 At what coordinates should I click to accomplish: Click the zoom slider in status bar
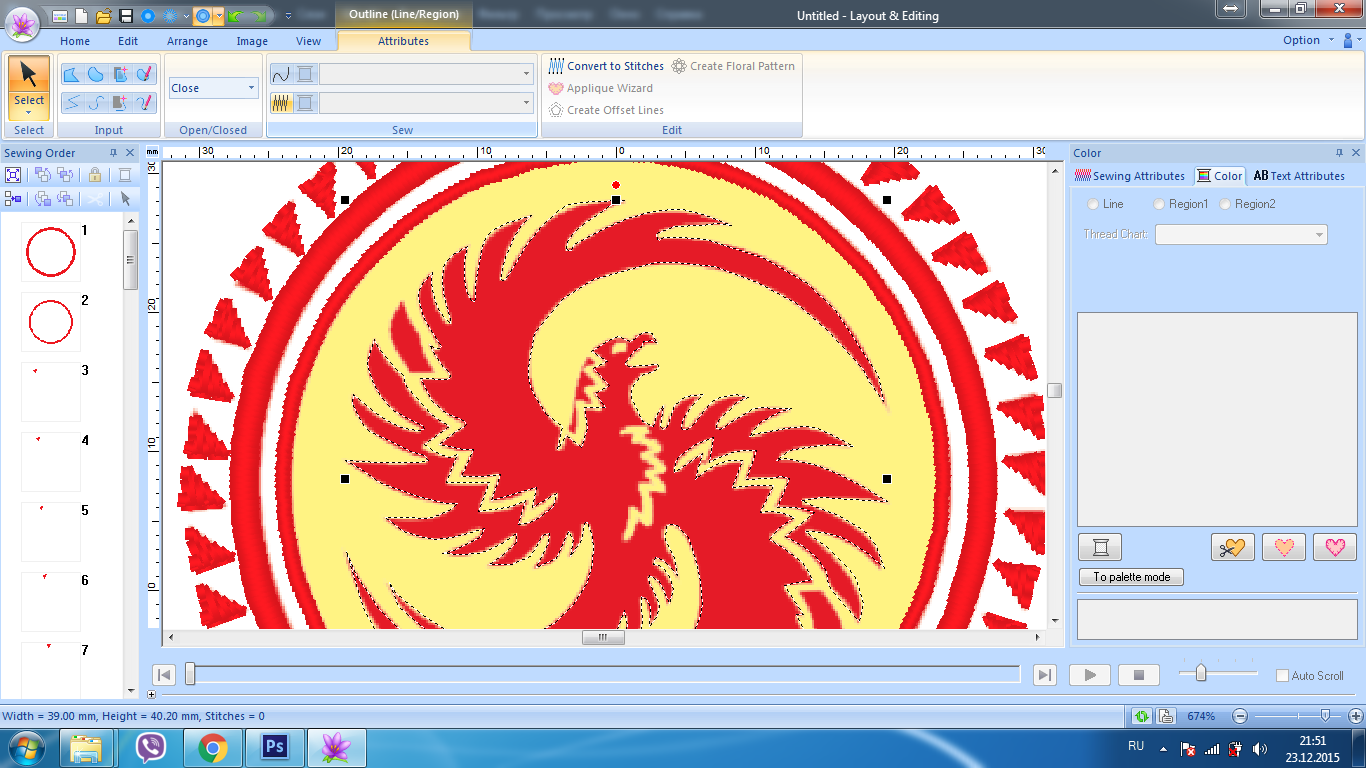tap(1325, 716)
